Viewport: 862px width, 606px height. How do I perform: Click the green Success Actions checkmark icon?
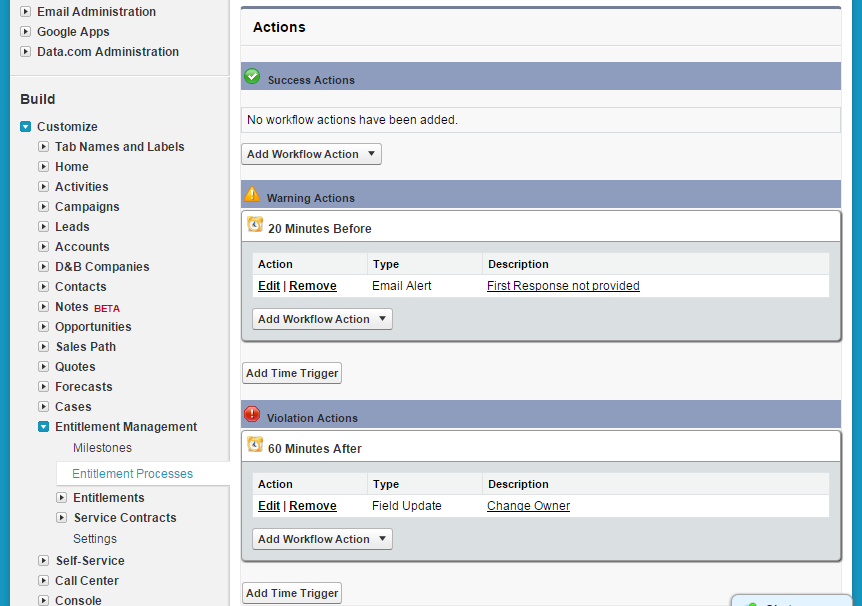[252, 77]
